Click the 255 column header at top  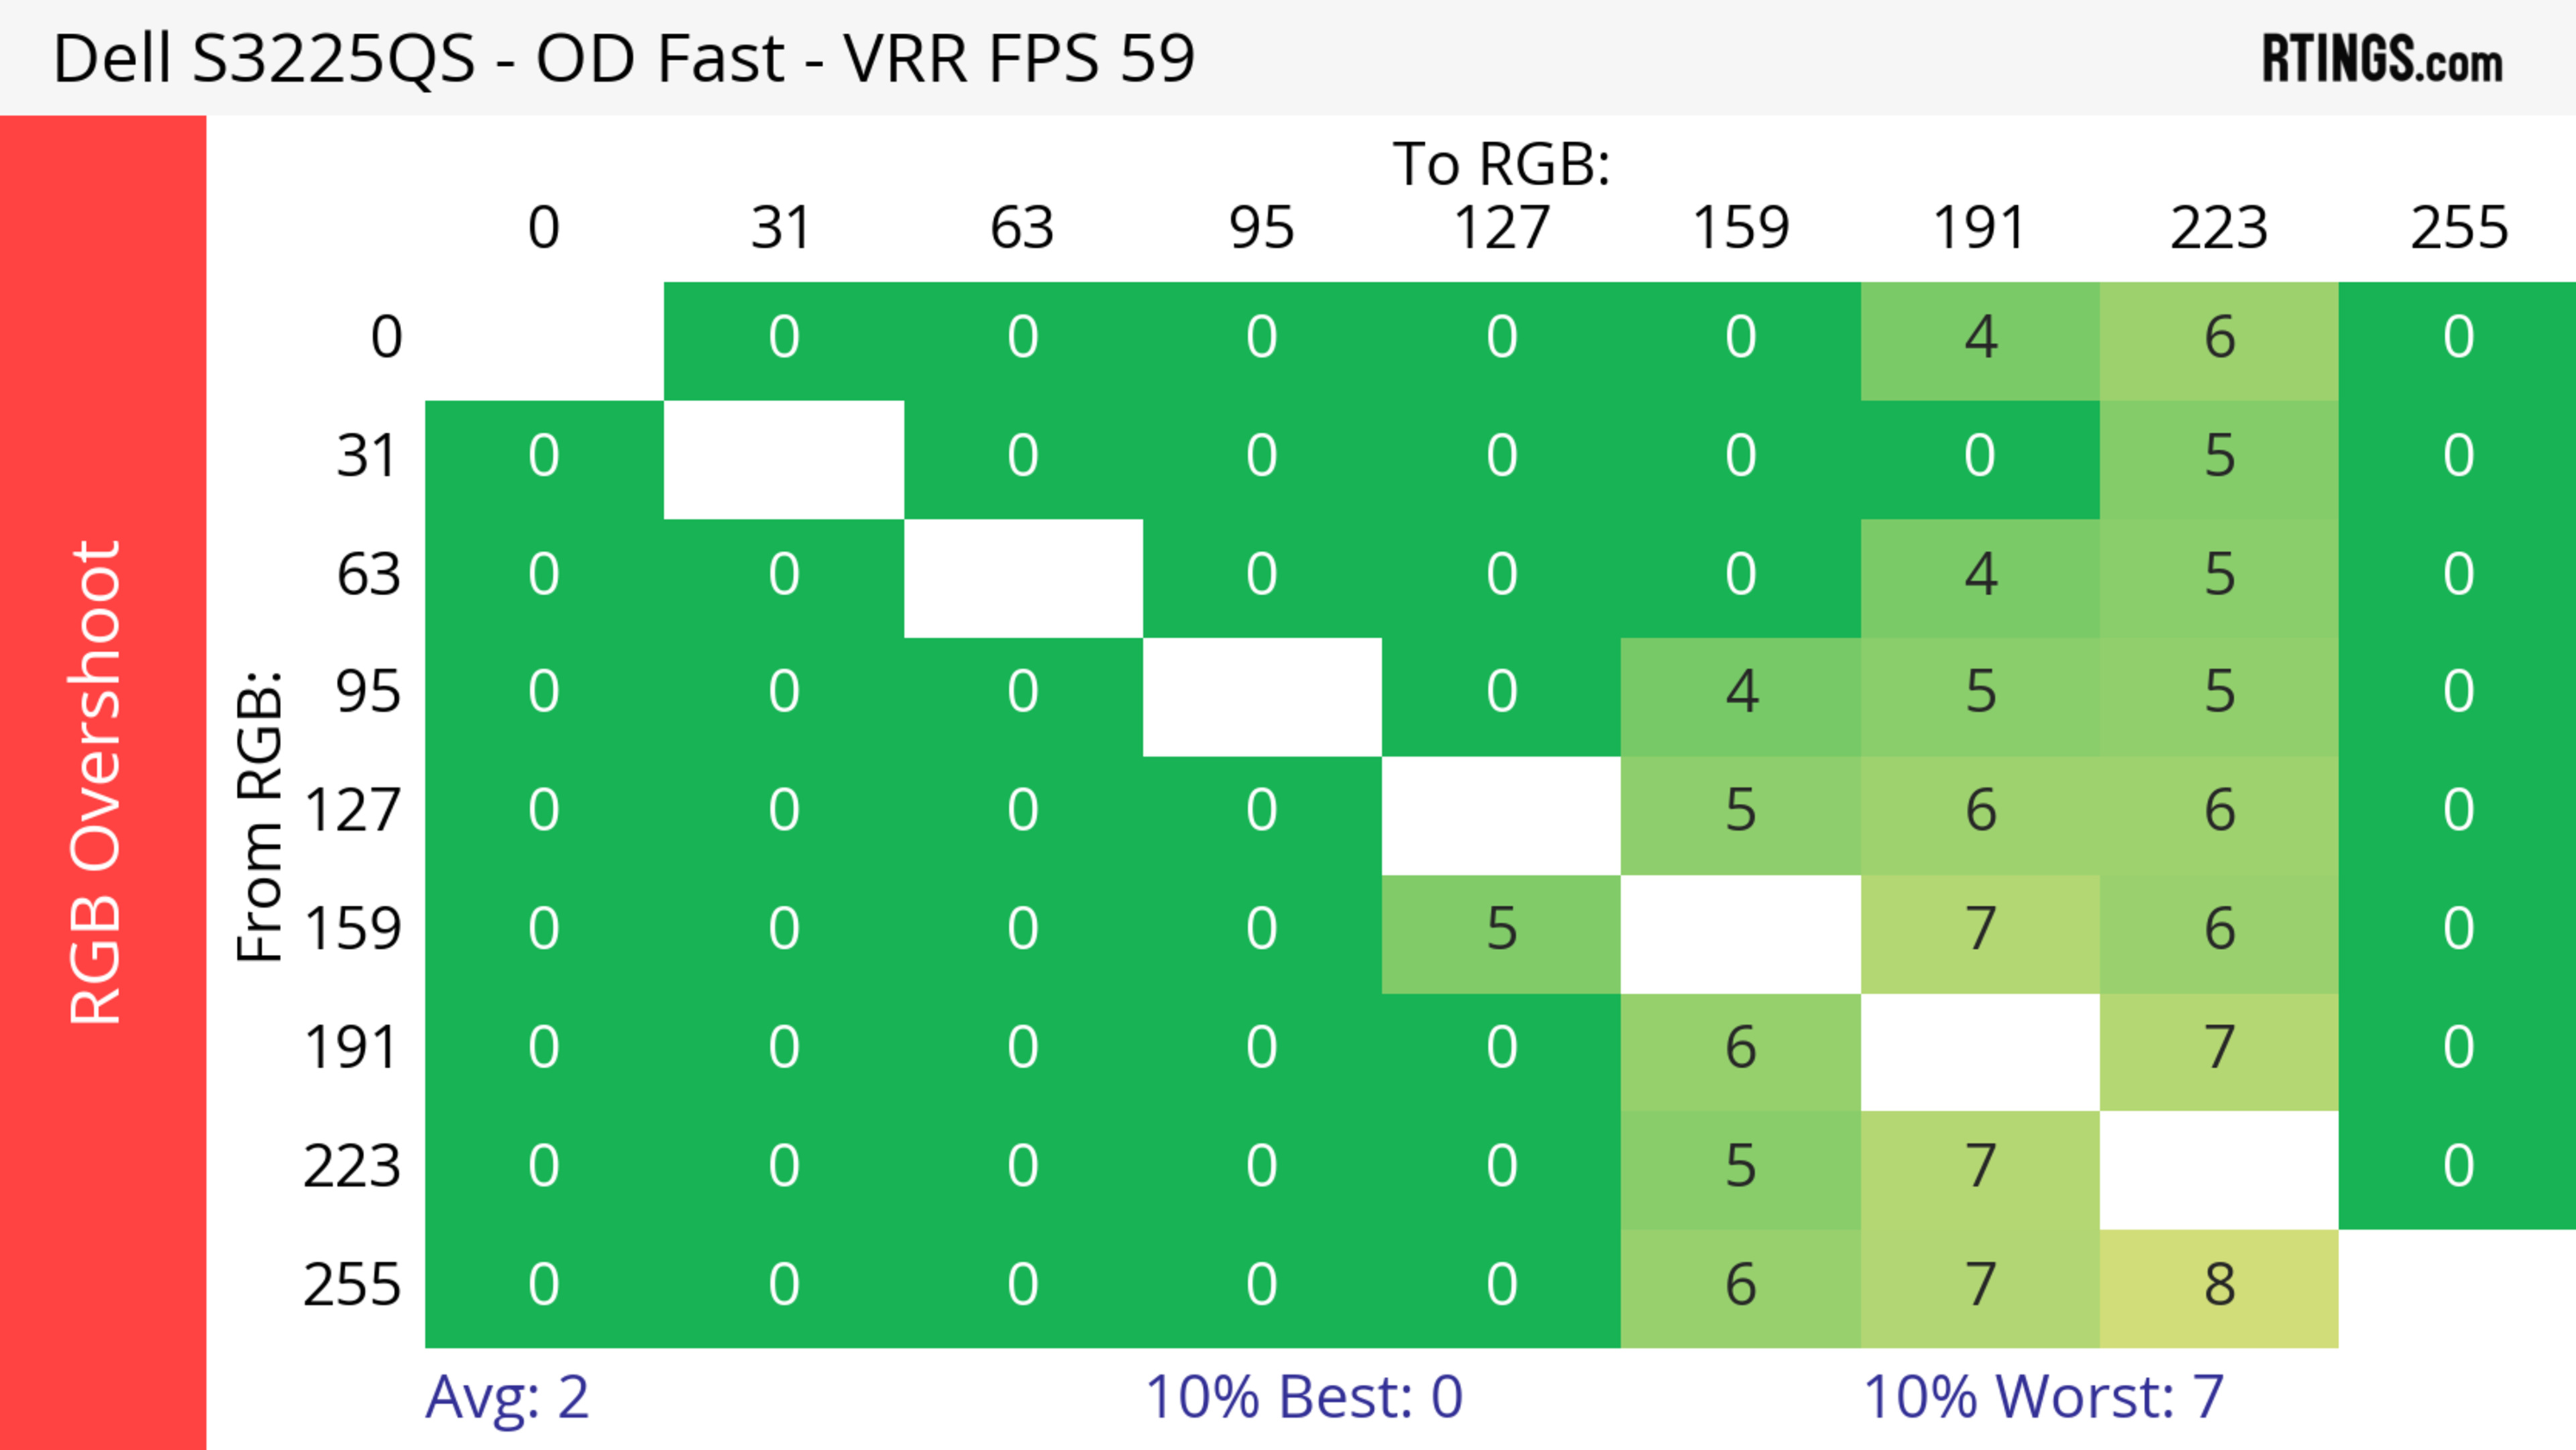pos(2458,228)
